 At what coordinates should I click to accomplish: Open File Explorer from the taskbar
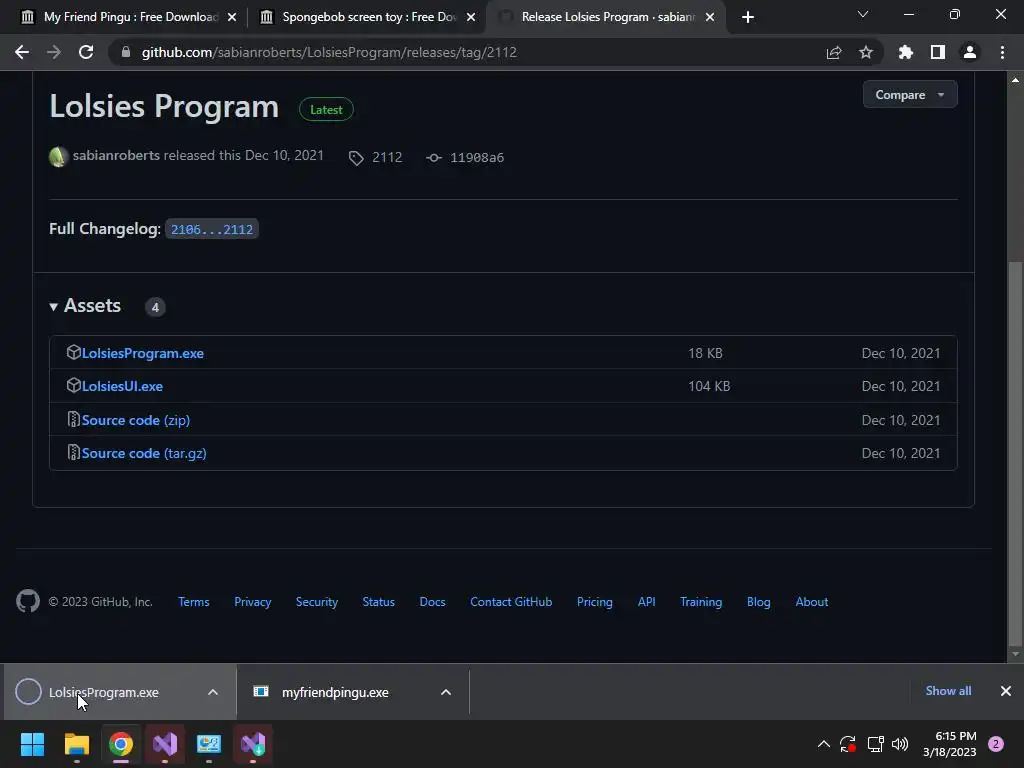click(x=76, y=744)
